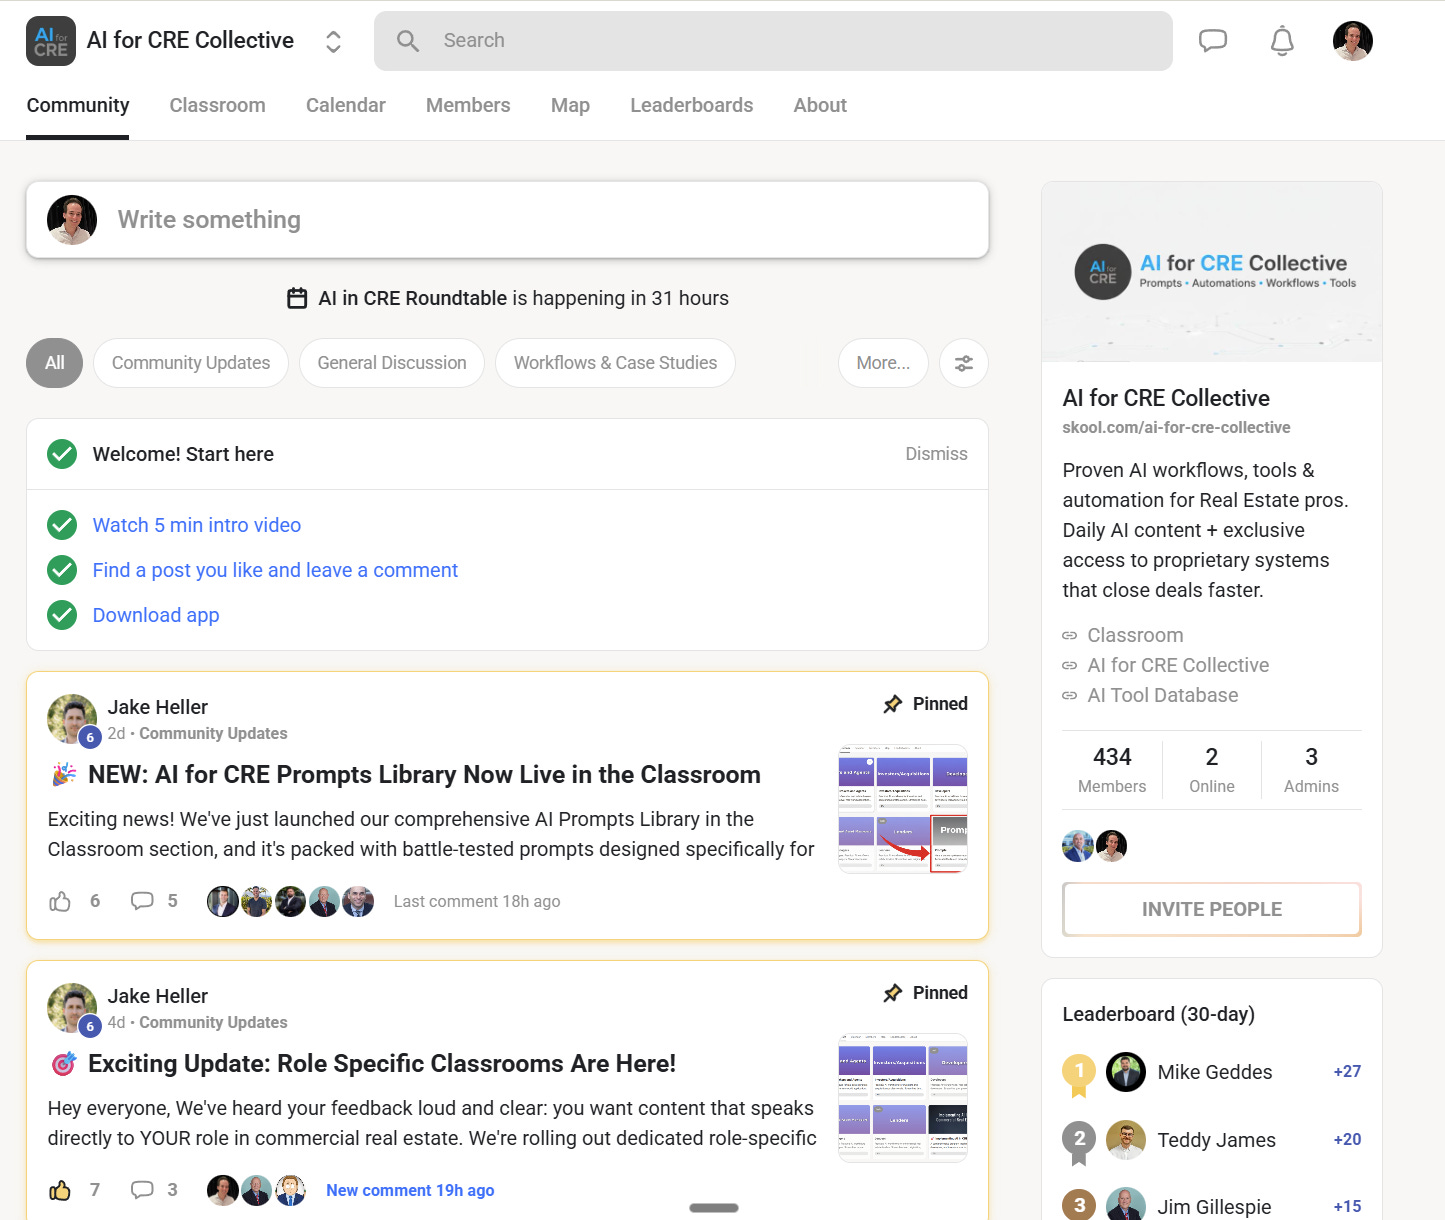Click the search magnifier icon
Viewport: 1445px width, 1220px height.
pos(408,41)
